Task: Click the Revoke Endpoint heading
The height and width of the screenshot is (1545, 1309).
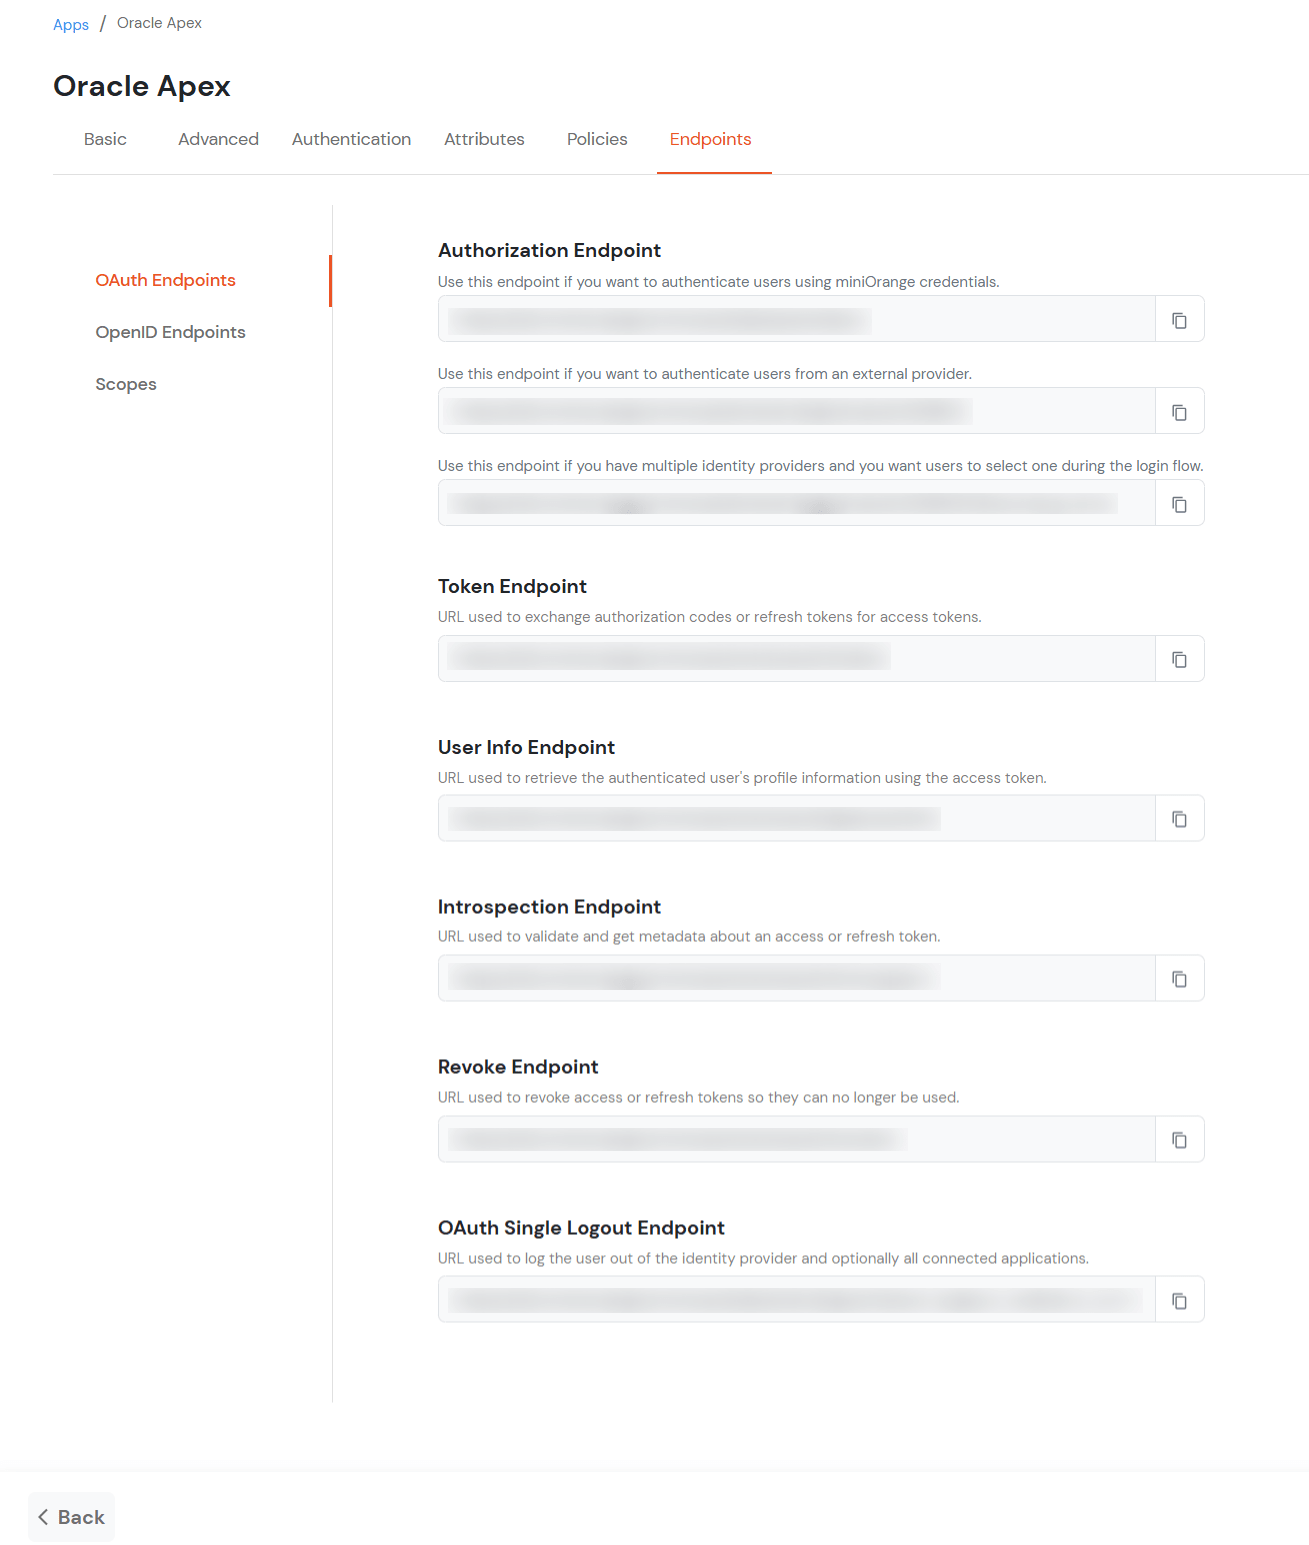Action: click(x=518, y=1067)
